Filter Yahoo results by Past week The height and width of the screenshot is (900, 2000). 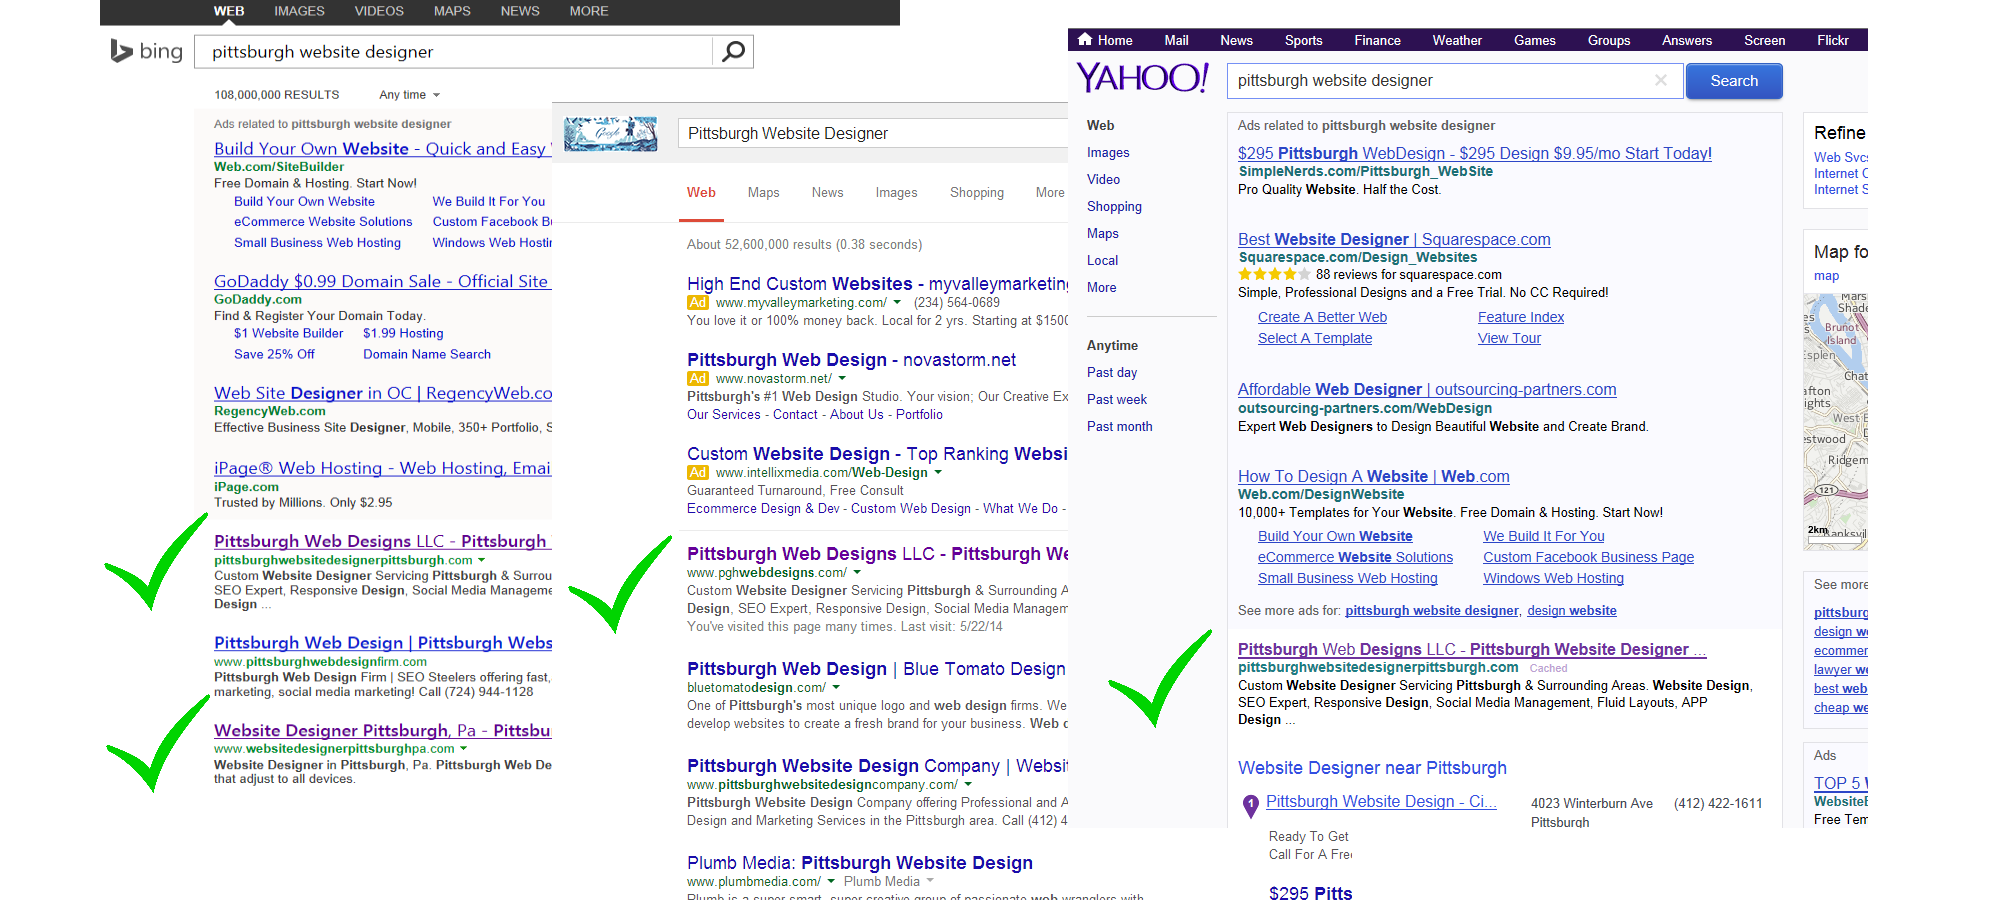pos(1117,399)
